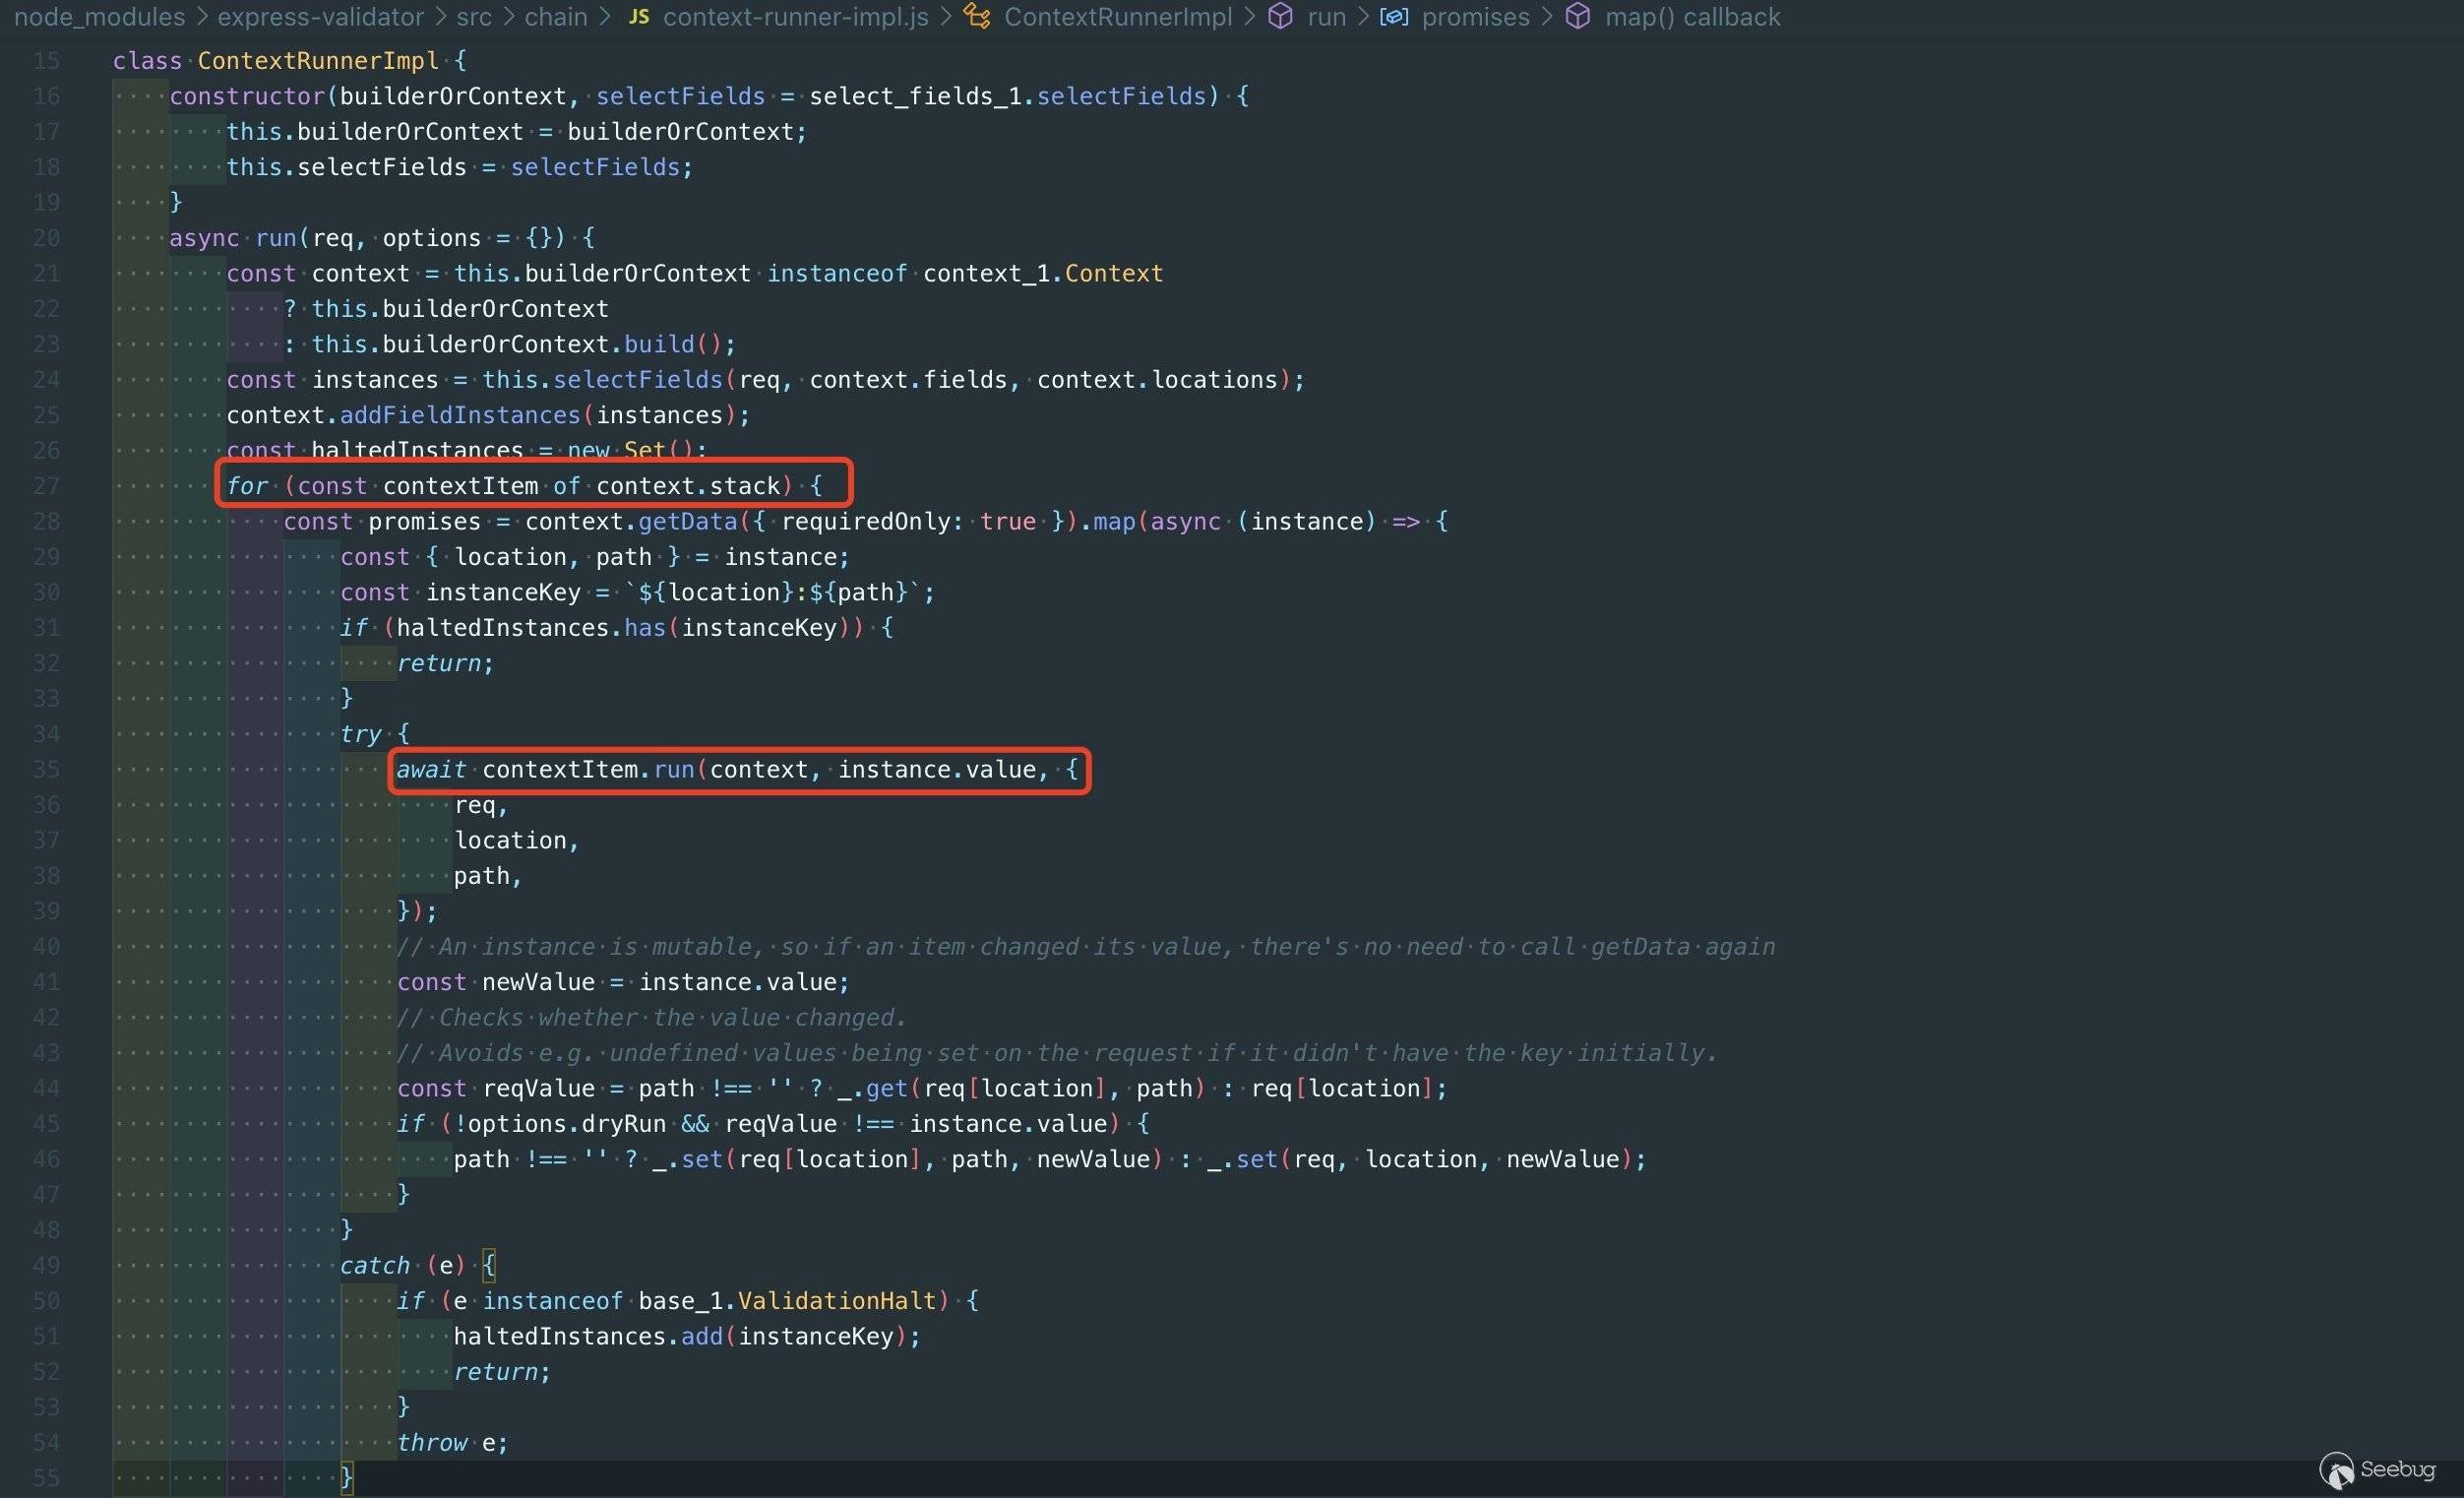Click the ValidationHalt identifier on line 50

coord(836,1300)
